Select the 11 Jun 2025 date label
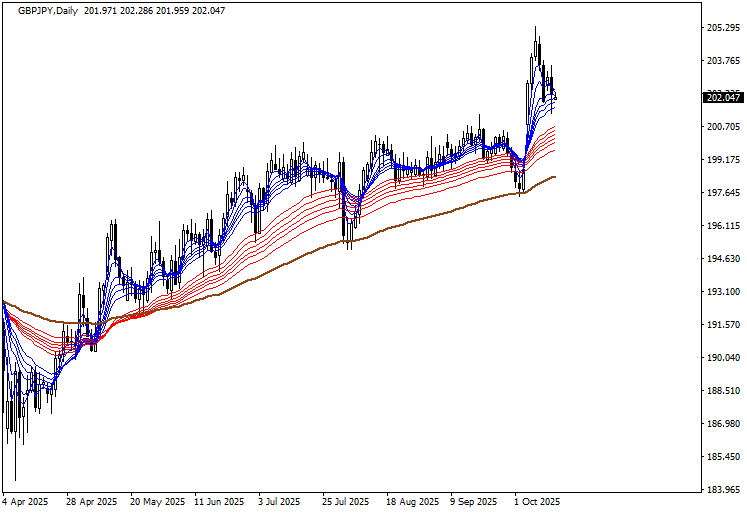The height and width of the screenshot is (513, 747). pyautogui.click(x=219, y=502)
